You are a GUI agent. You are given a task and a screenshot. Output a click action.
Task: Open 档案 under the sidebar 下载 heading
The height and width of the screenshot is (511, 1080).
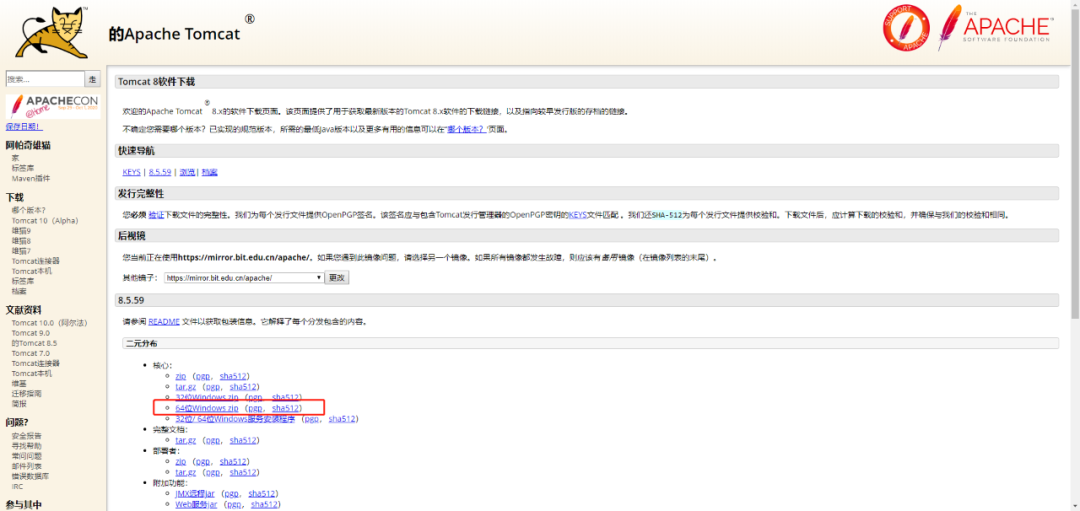pos(19,291)
